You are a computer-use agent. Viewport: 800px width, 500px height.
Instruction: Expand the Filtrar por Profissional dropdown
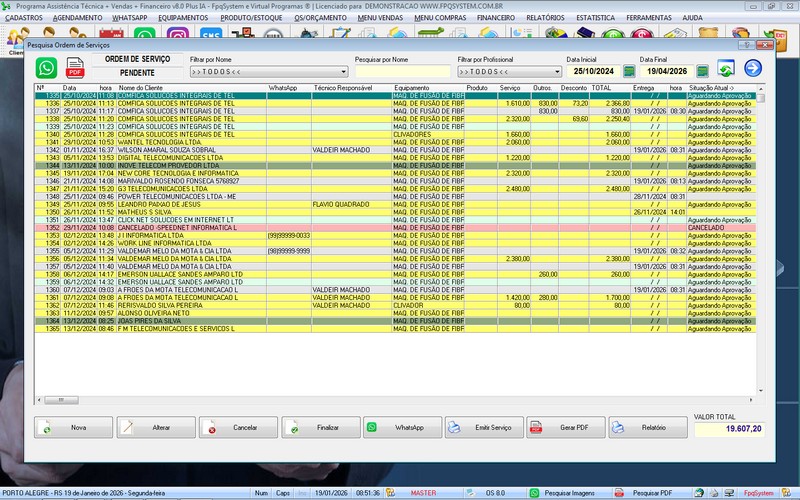tap(557, 72)
